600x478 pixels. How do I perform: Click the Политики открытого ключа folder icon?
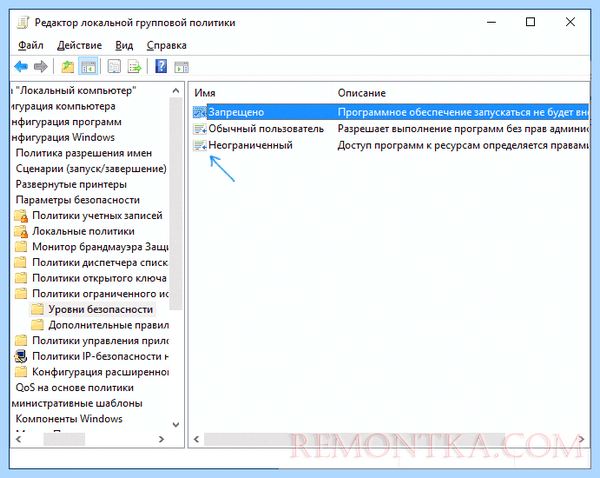pyautogui.click(x=21, y=278)
